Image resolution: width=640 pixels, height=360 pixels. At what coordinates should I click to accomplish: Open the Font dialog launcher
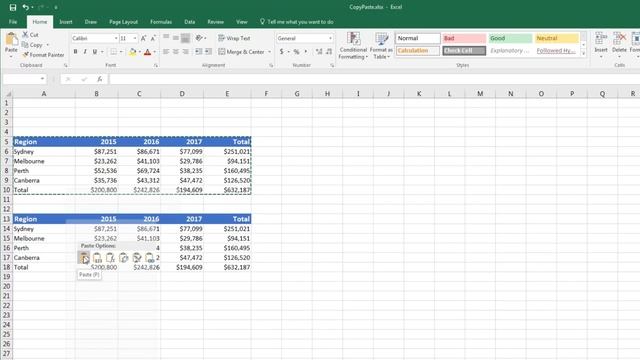156,65
